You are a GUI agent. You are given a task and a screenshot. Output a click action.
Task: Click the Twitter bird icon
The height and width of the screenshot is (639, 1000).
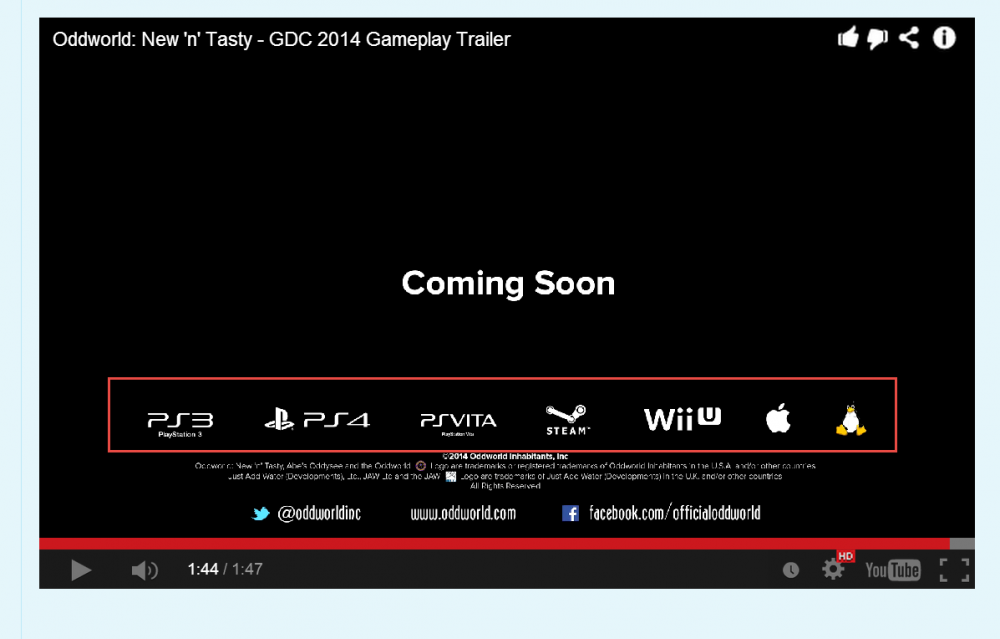coord(261,513)
